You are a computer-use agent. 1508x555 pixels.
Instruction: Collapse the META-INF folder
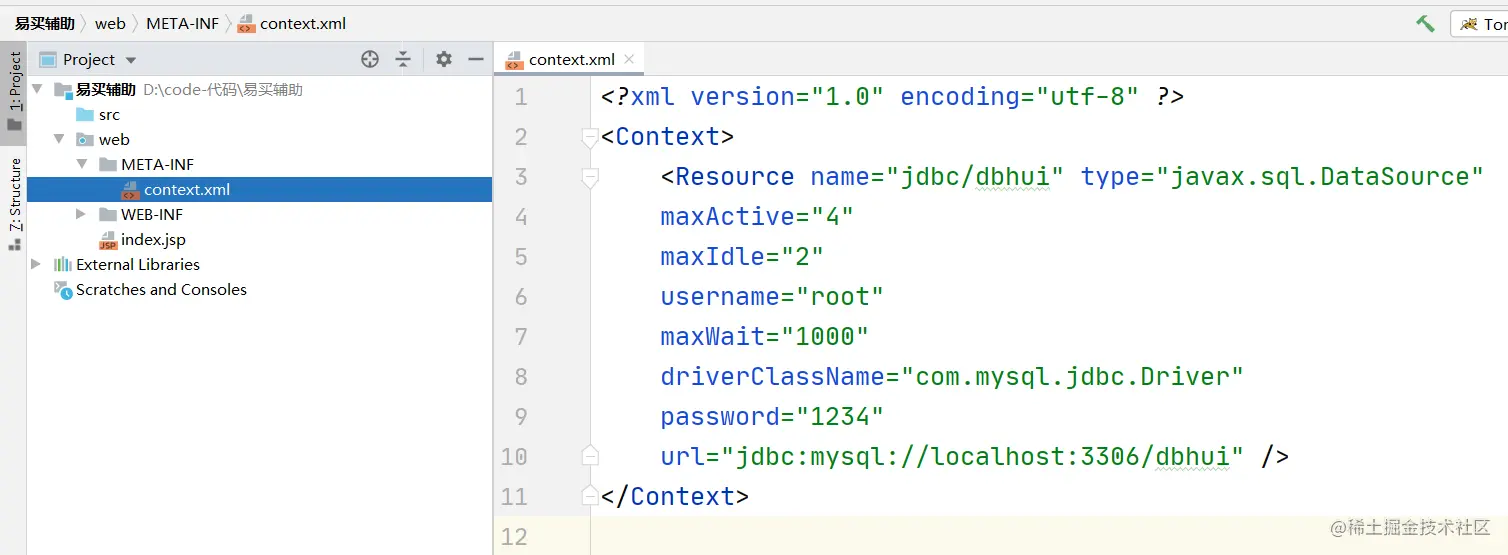click(82, 164)
